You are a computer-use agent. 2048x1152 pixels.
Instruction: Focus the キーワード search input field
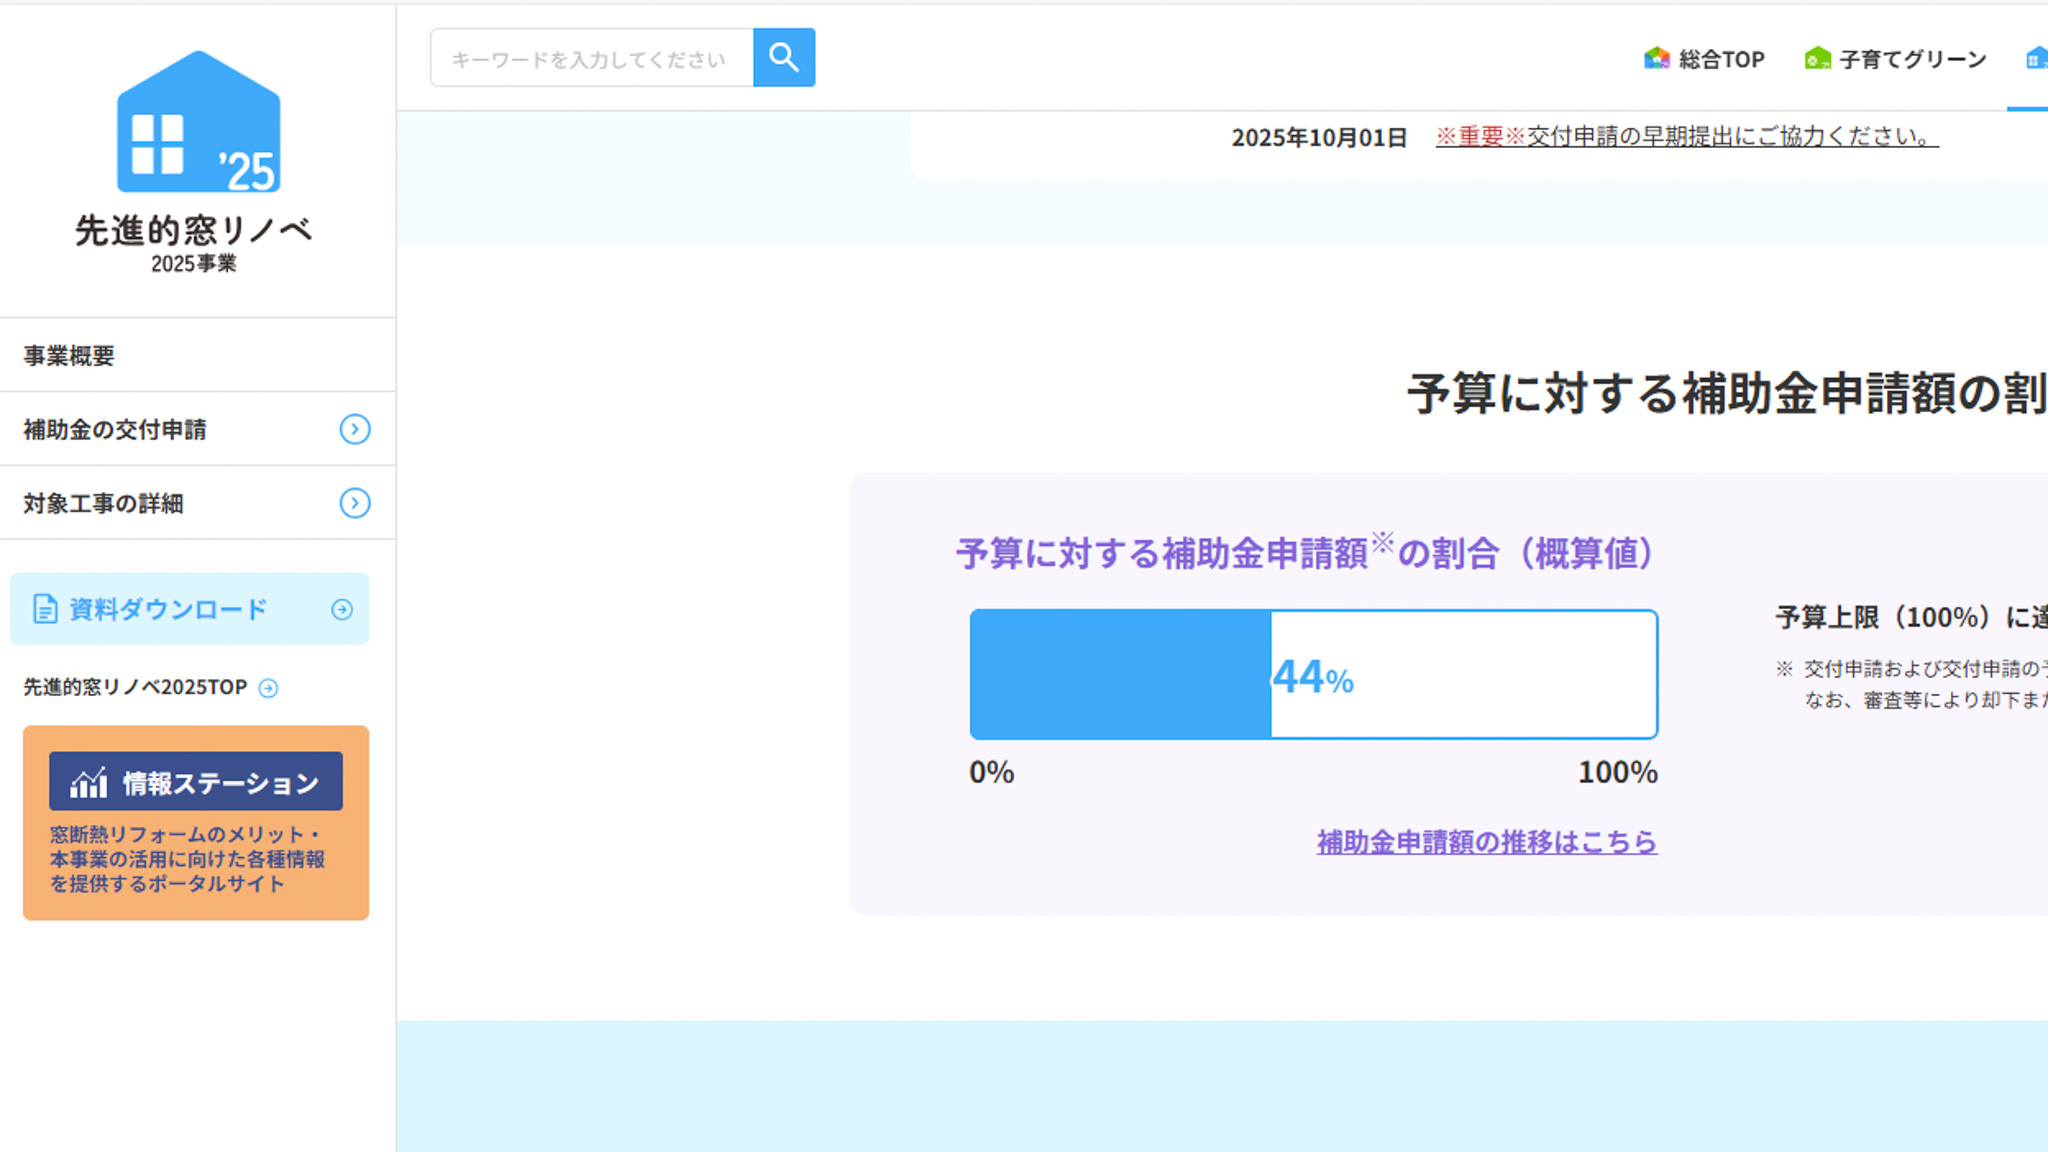[591, 59]
